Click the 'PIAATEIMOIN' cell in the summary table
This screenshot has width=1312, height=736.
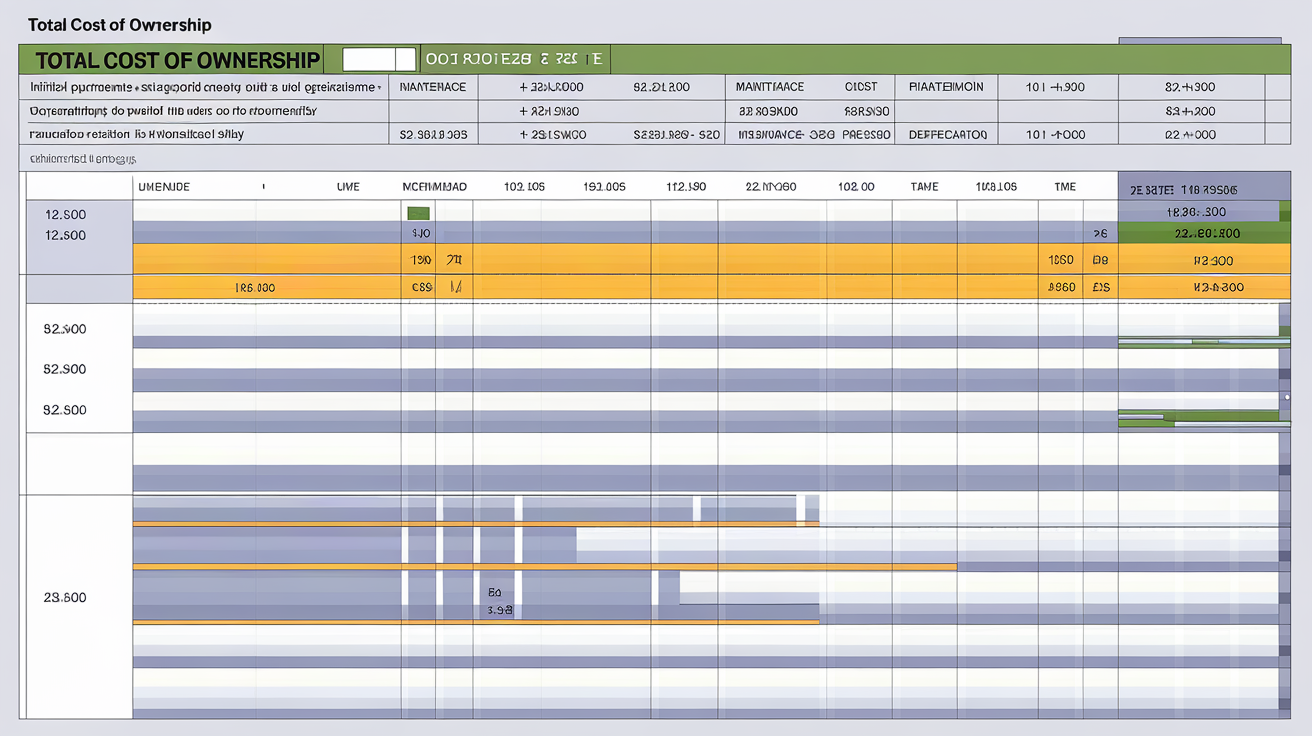tap(946, 87)
